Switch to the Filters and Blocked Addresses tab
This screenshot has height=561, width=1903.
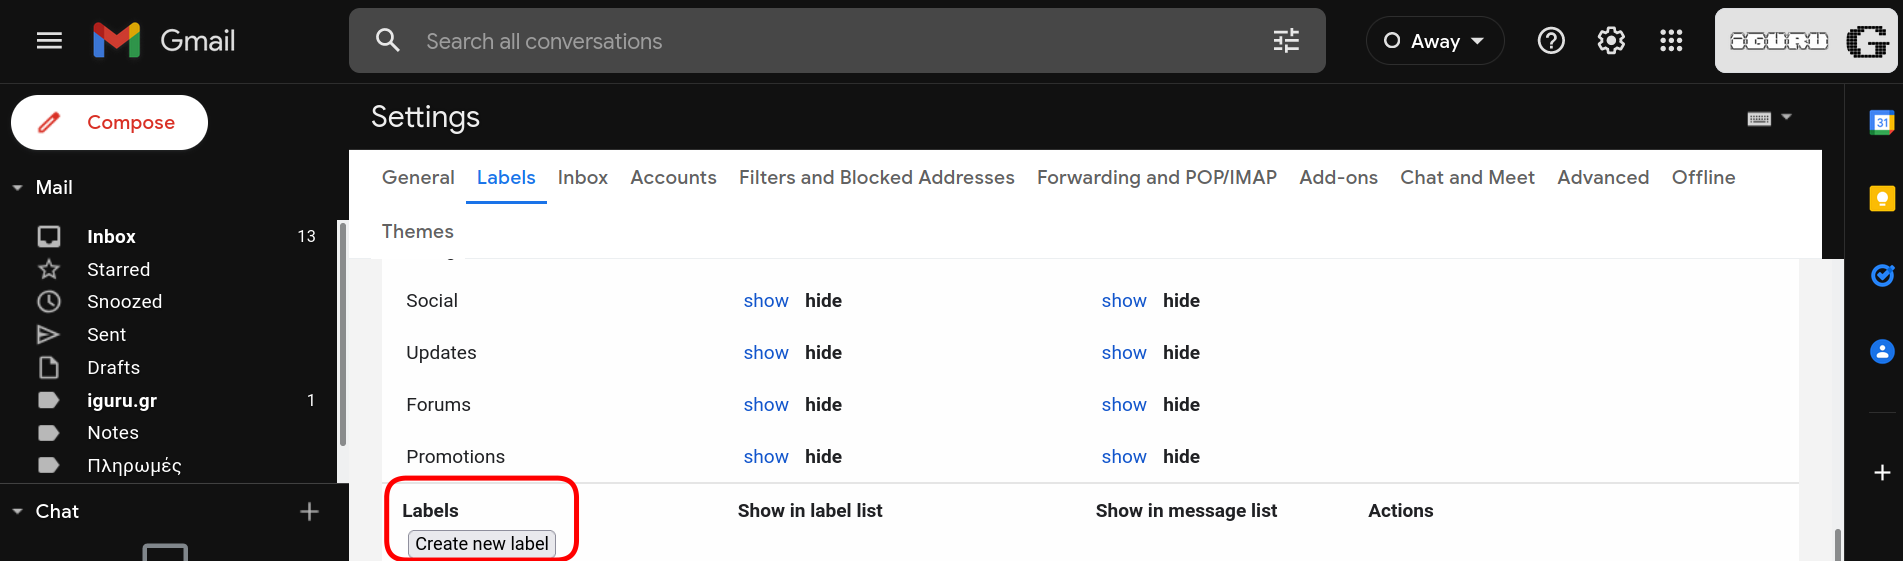[x=877, y=178]
